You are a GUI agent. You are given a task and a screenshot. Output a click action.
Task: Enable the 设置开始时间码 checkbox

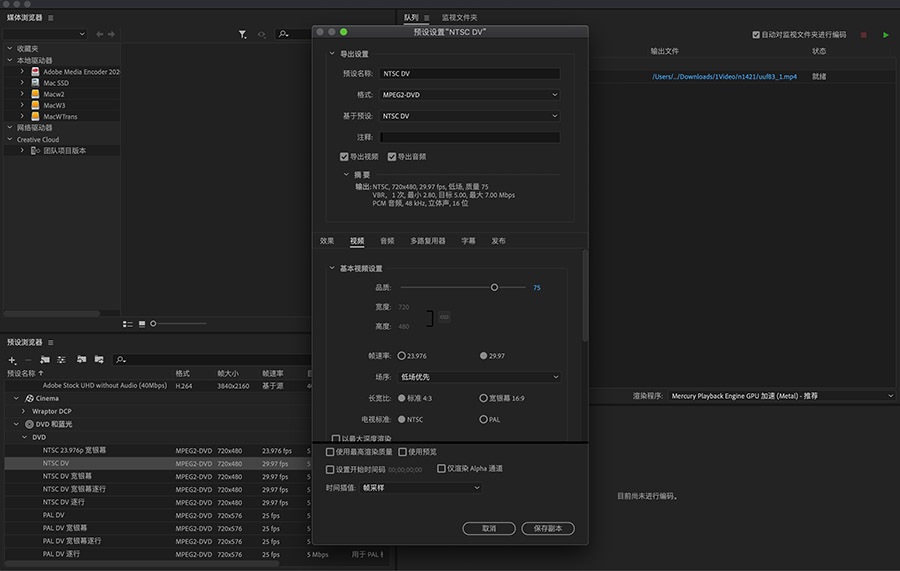tap(330, 469)
